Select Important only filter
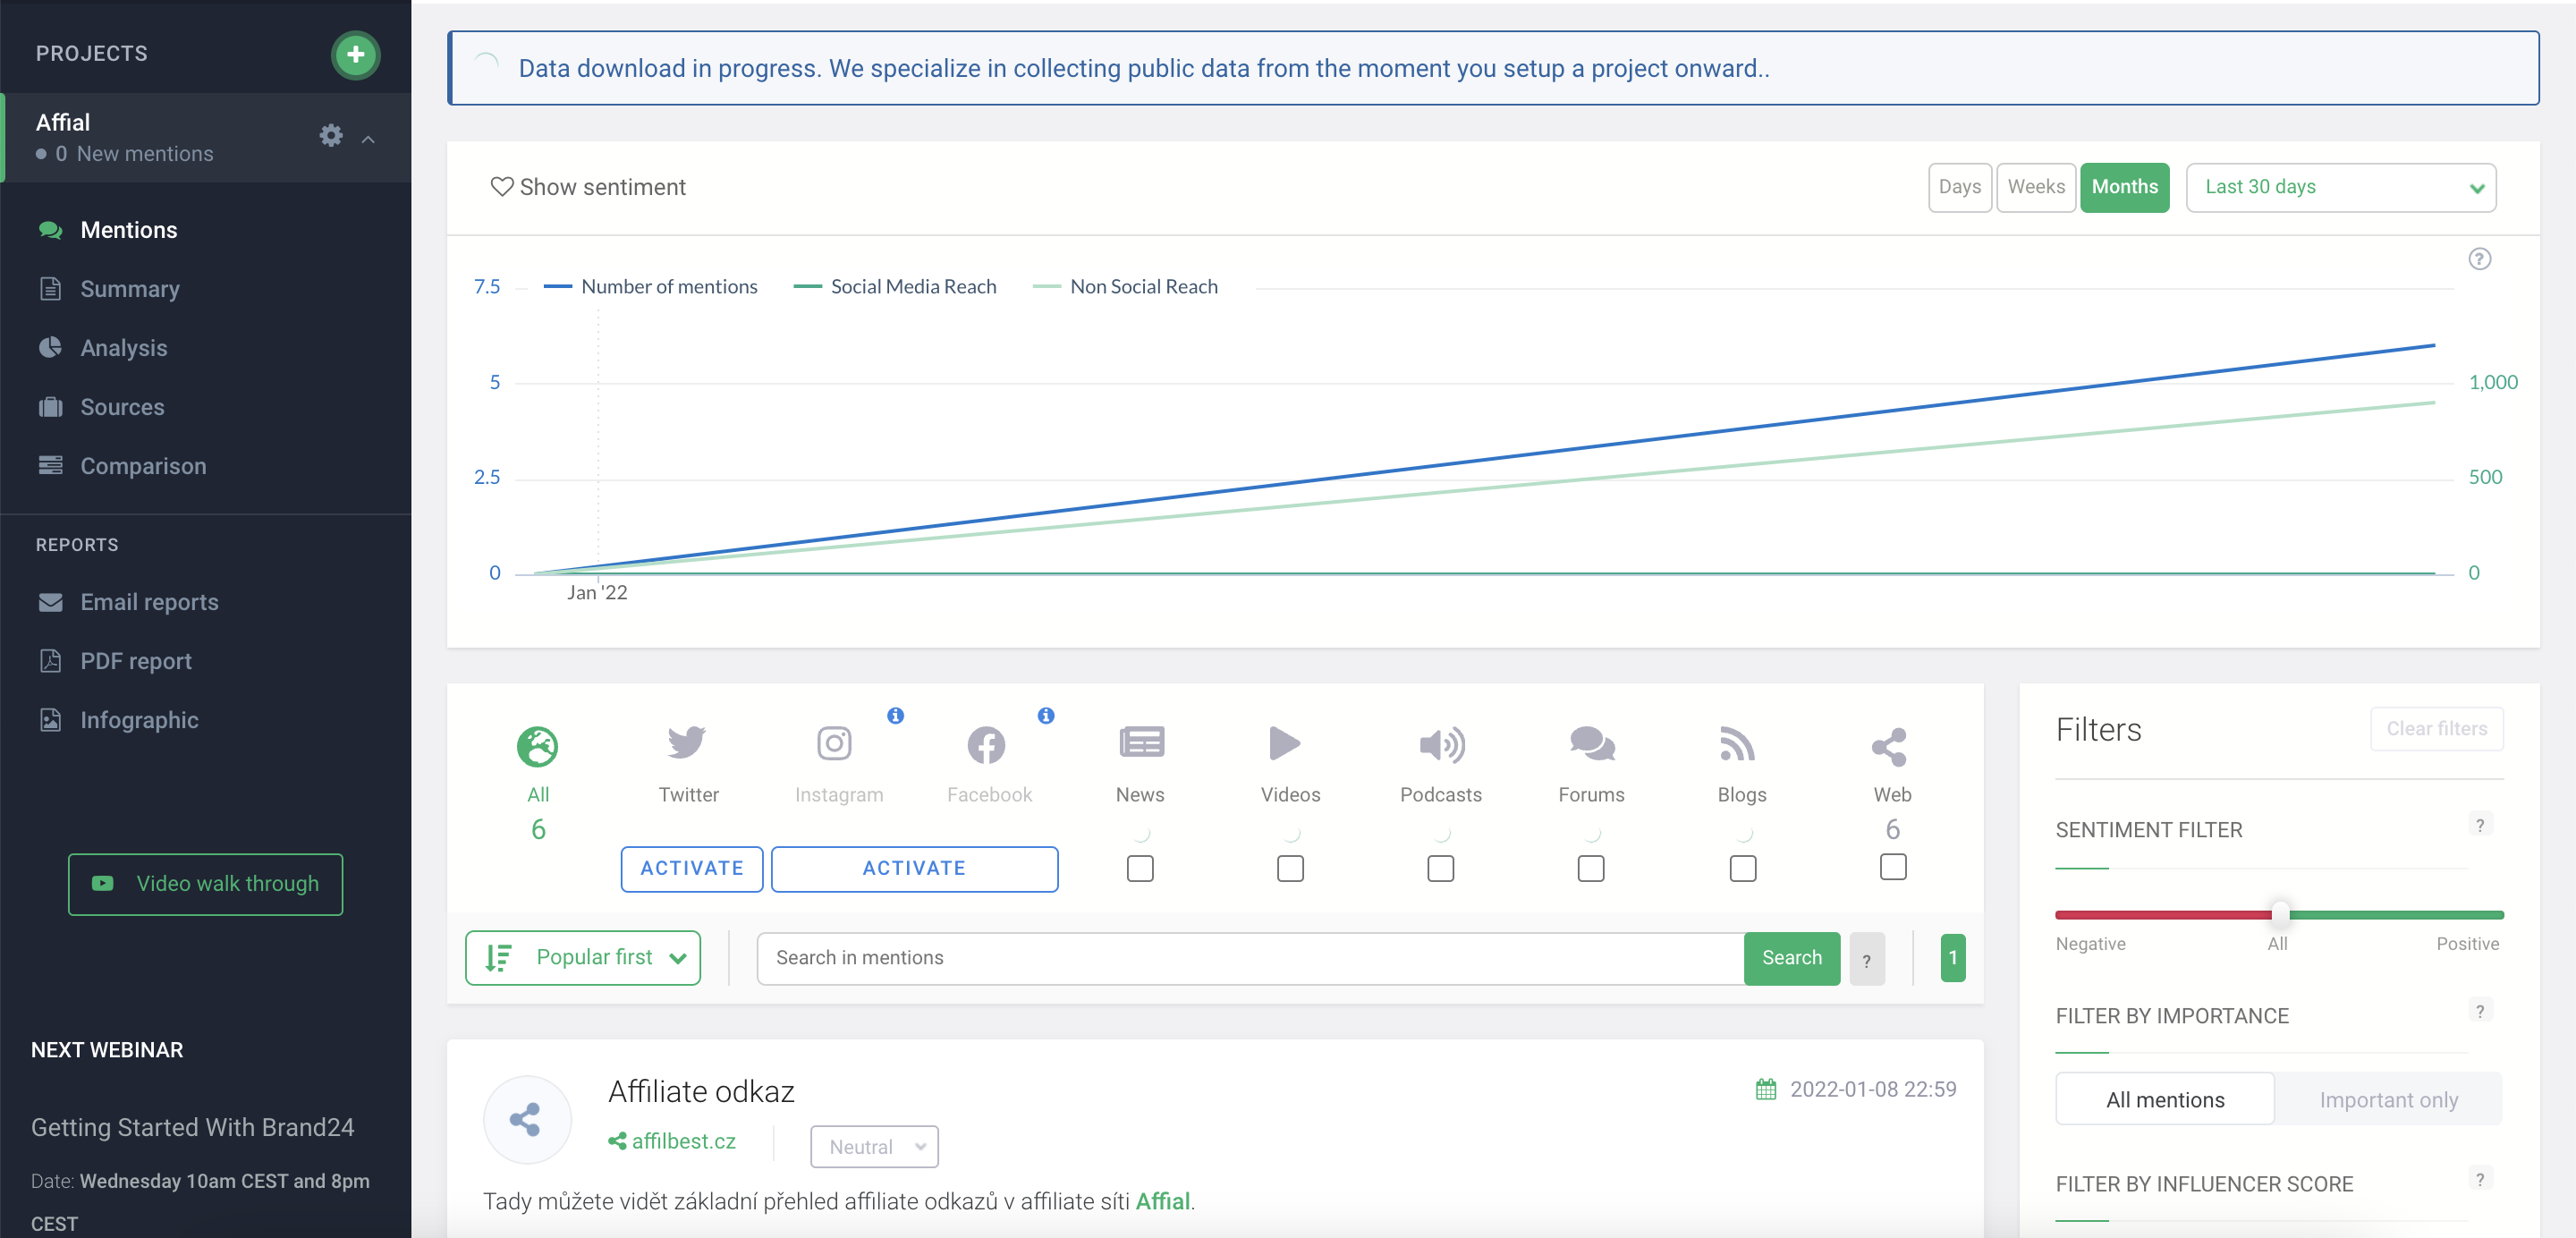 click(x=2388, y=1100)
